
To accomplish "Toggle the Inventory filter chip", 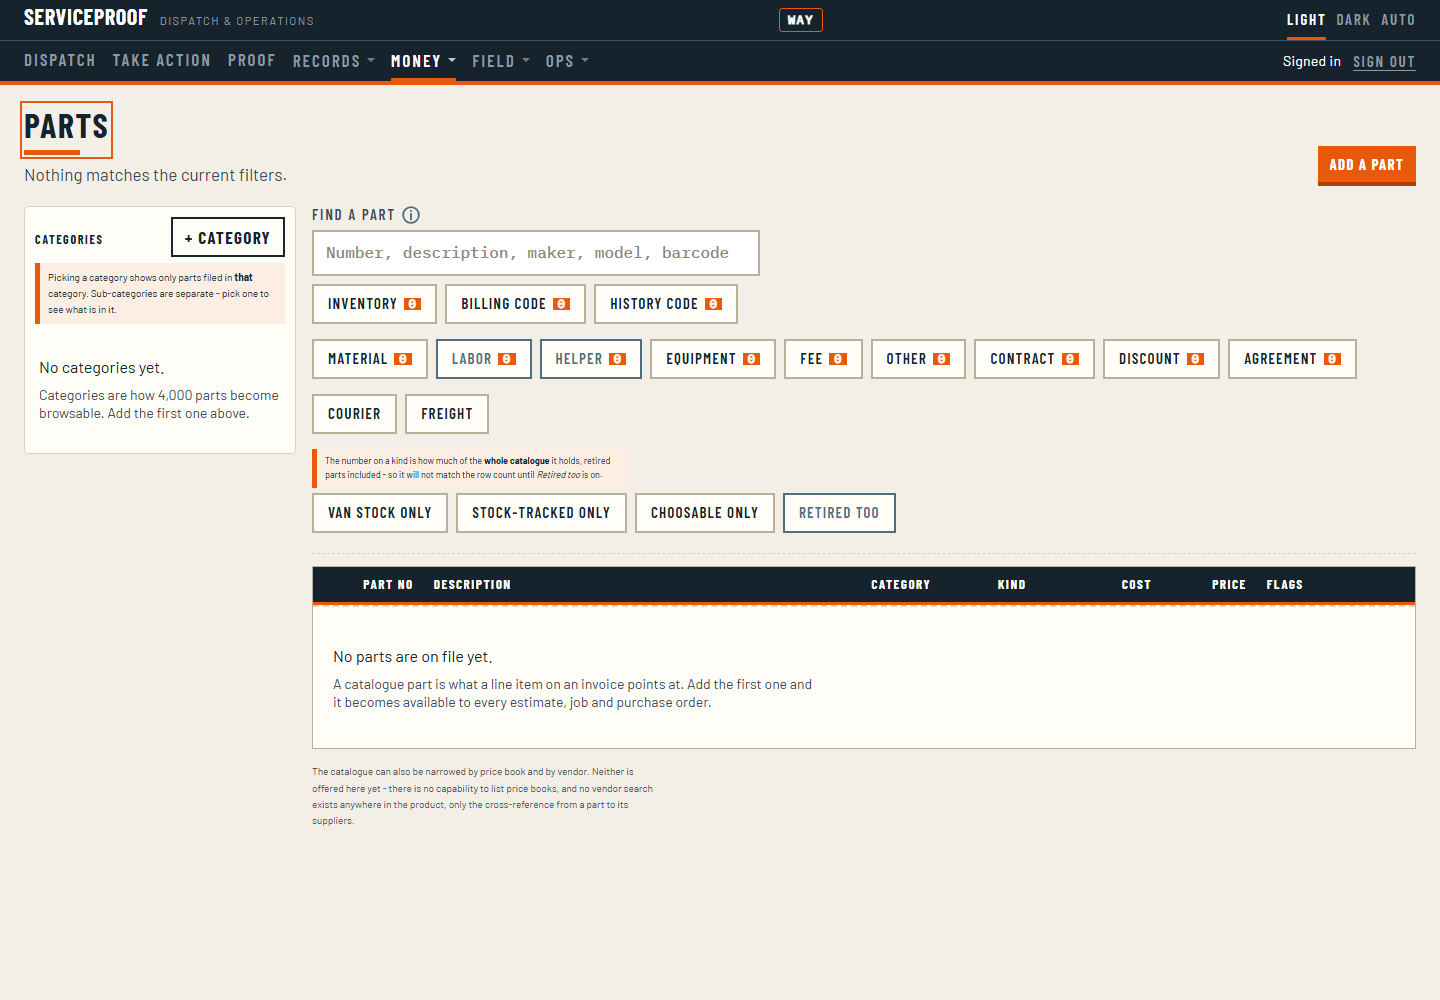I will (x=374, y=304).
